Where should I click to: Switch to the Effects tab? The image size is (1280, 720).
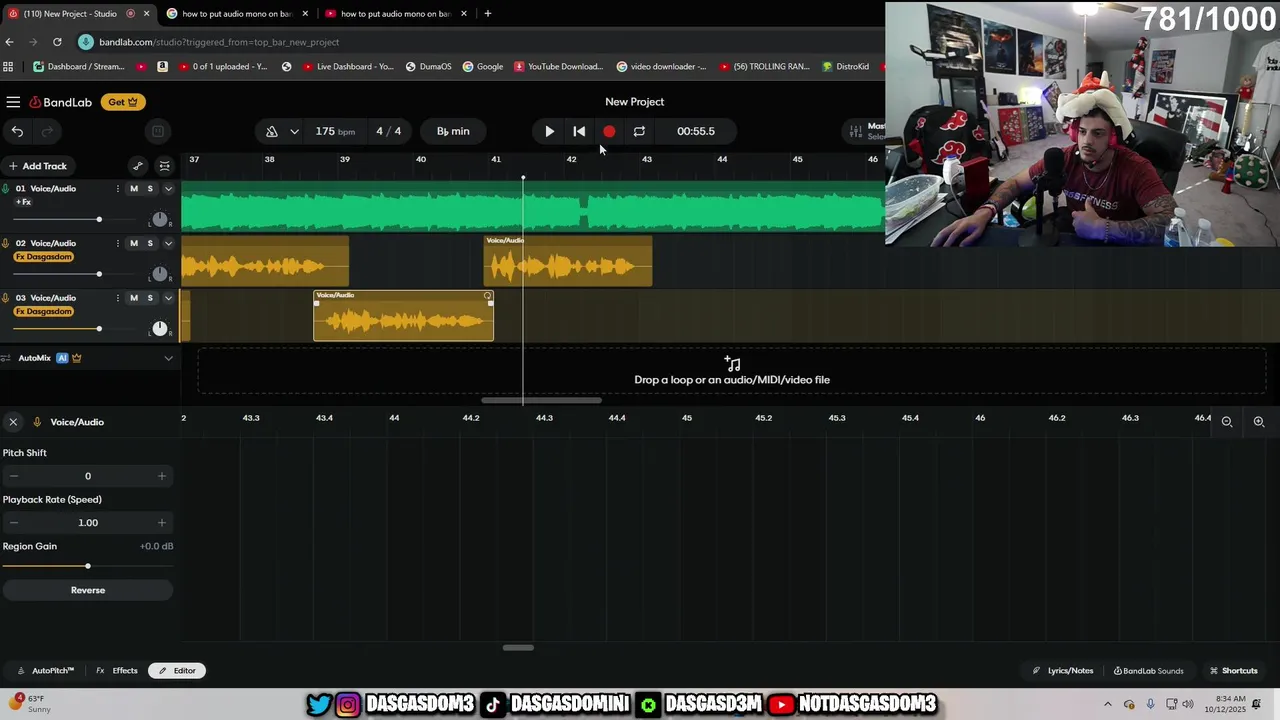pos(117,671)
